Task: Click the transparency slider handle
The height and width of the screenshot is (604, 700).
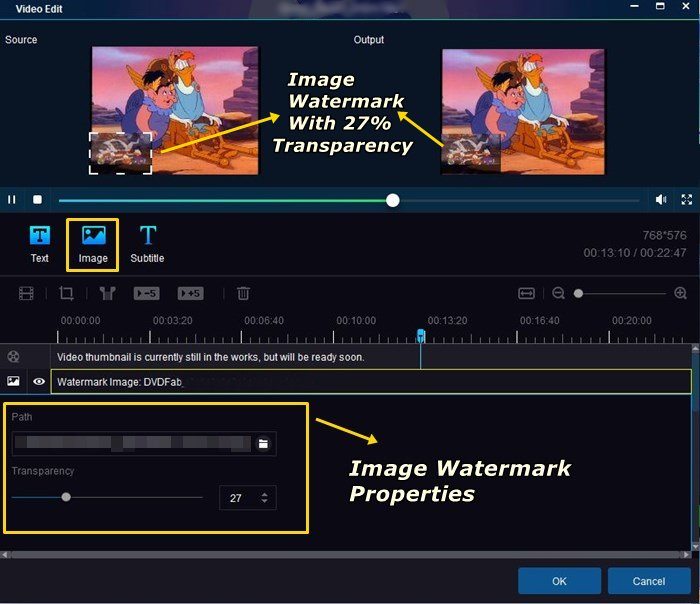Action: click(66, 497)
